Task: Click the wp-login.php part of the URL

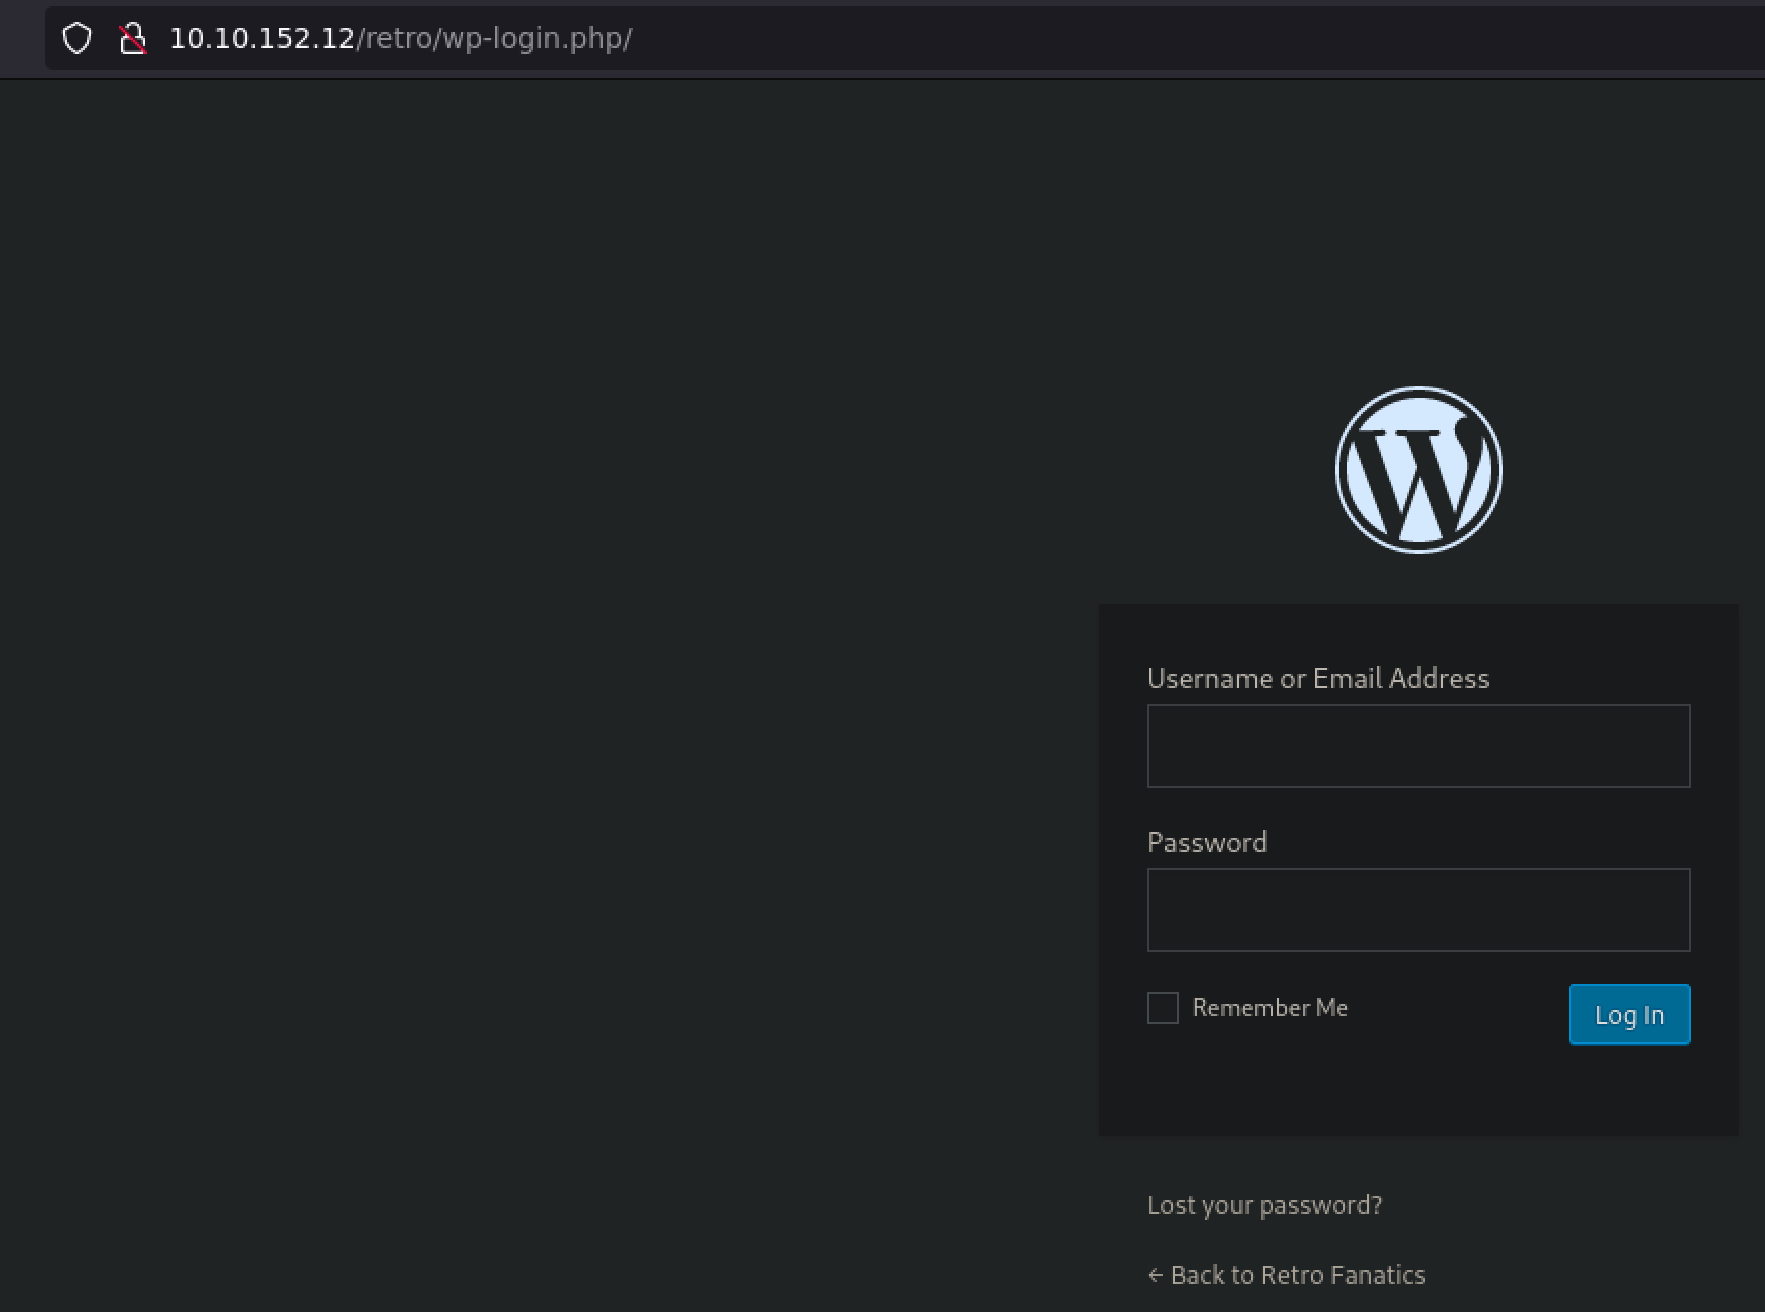Action: coord(534,39)
